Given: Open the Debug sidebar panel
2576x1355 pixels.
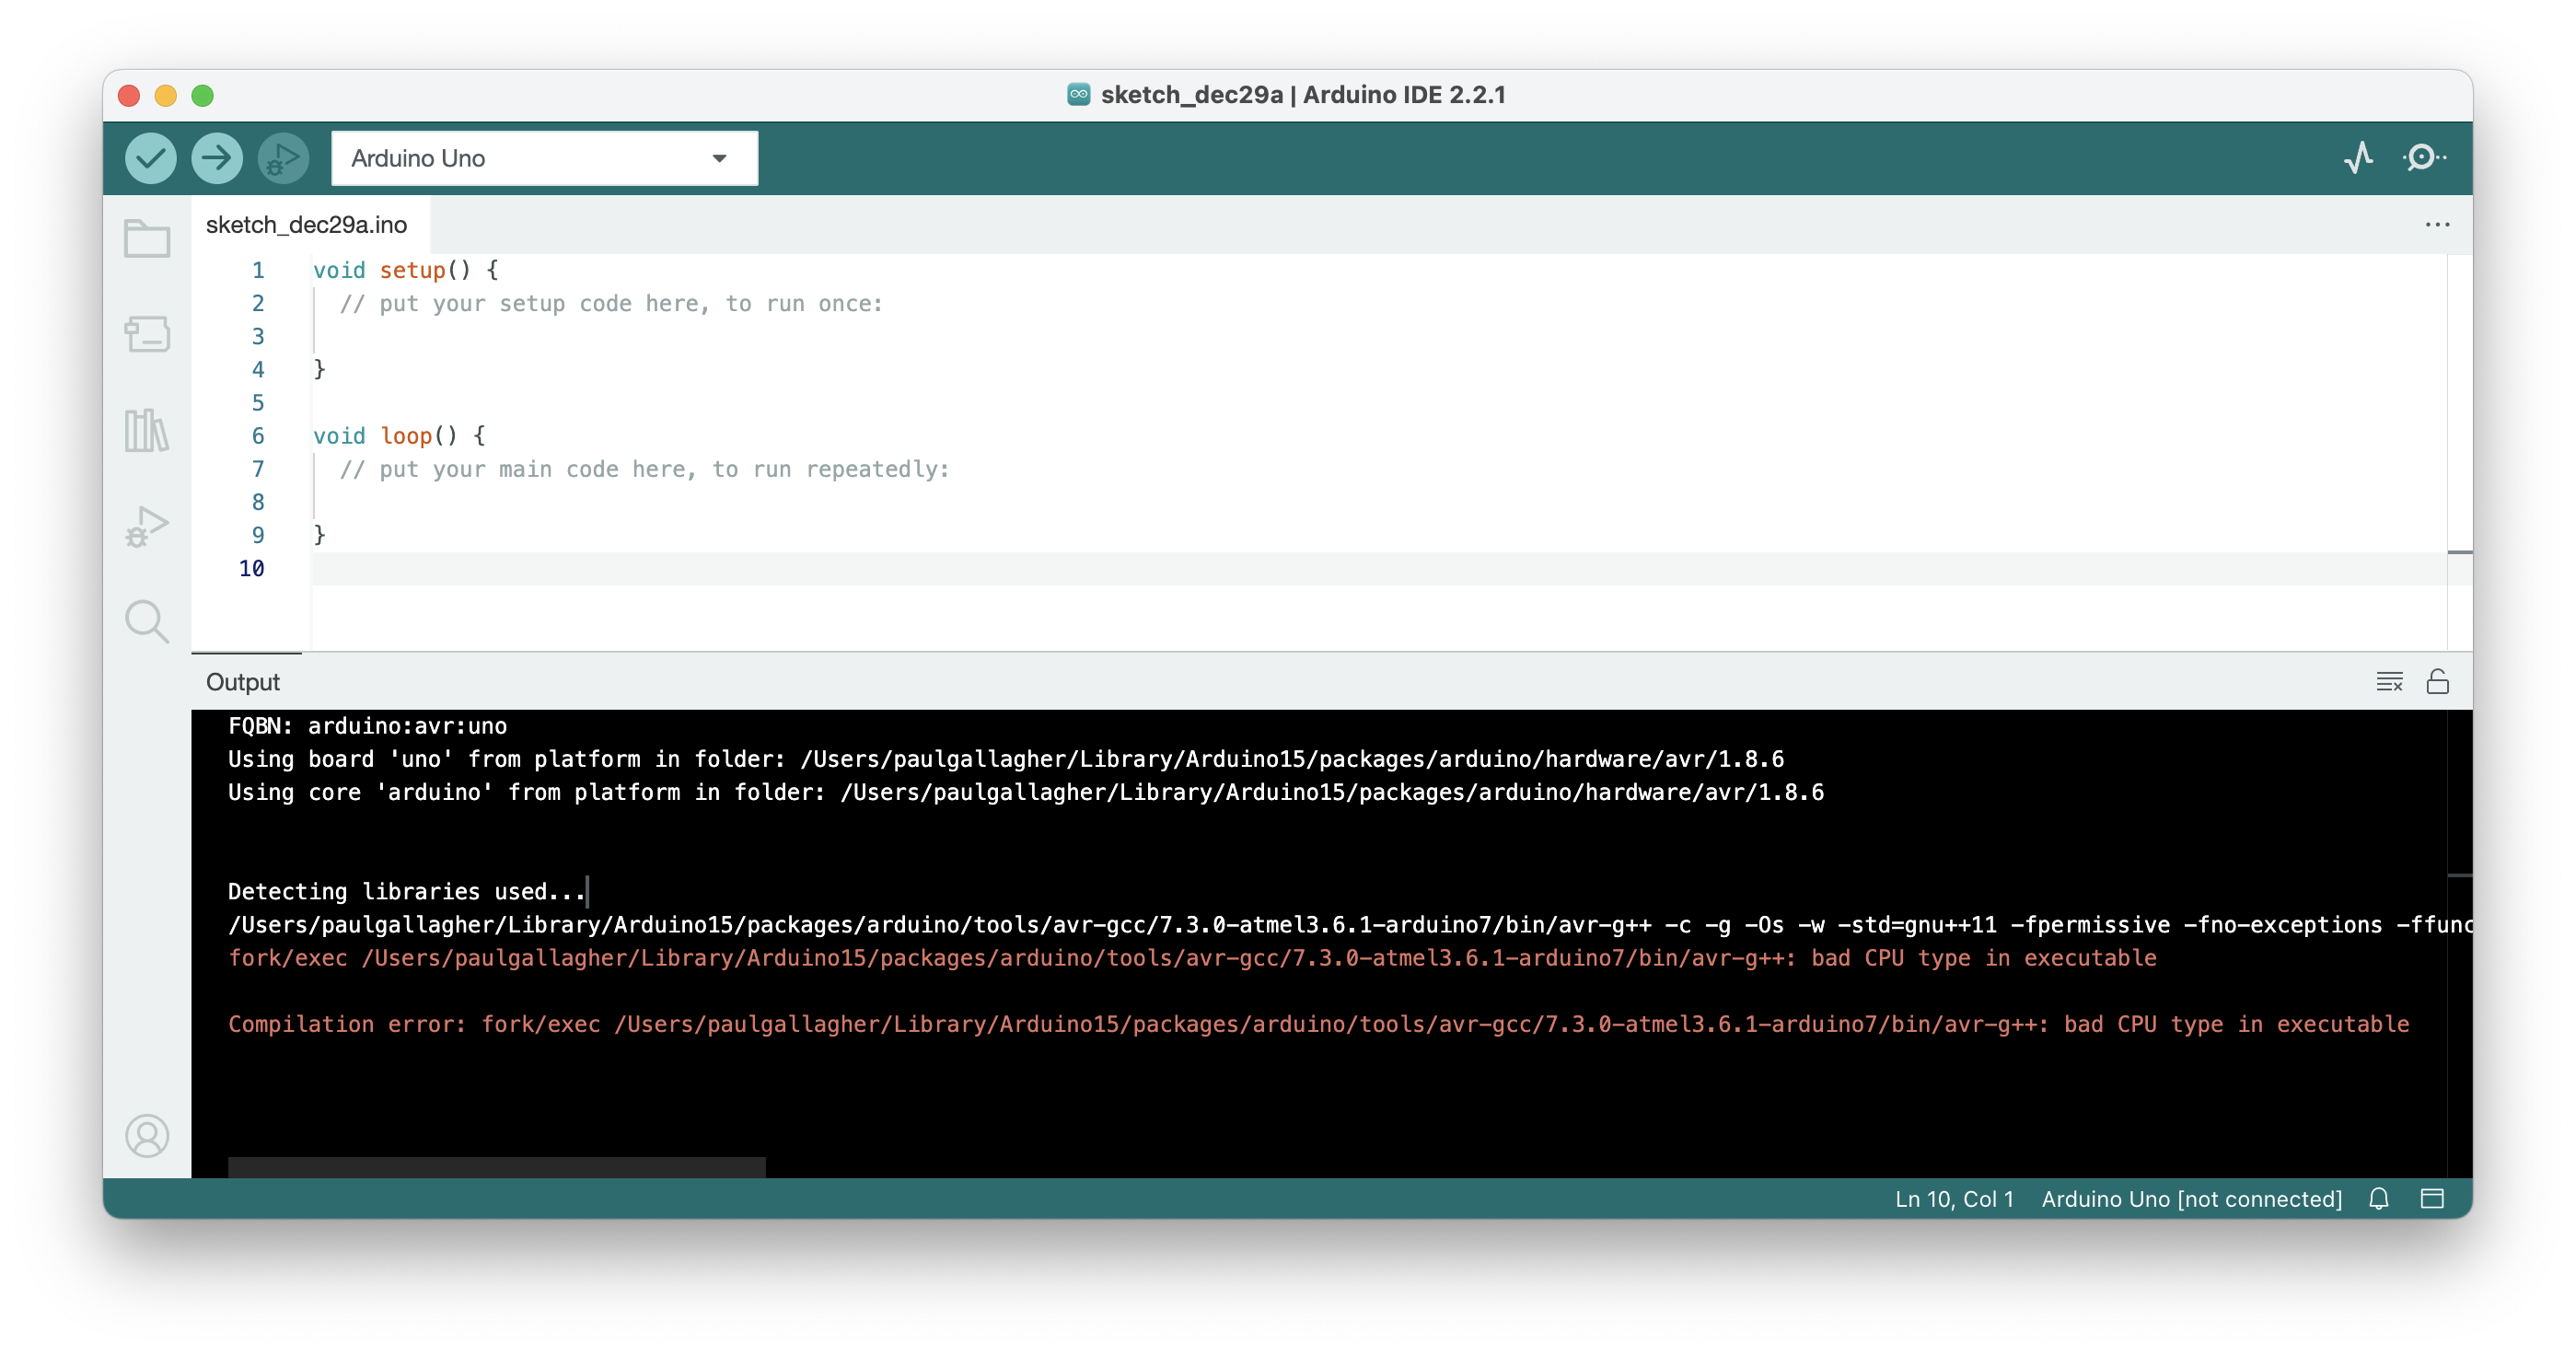Looking at the screenshot, I should (147, 526).
